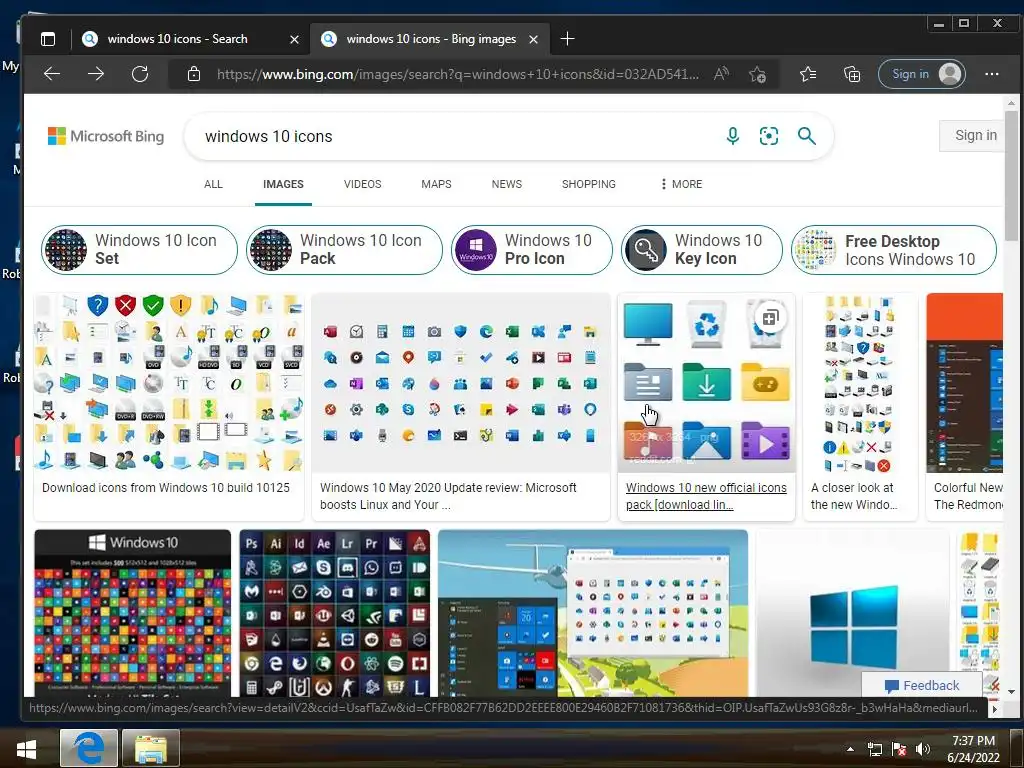Go back to previous page

(52, 74)
